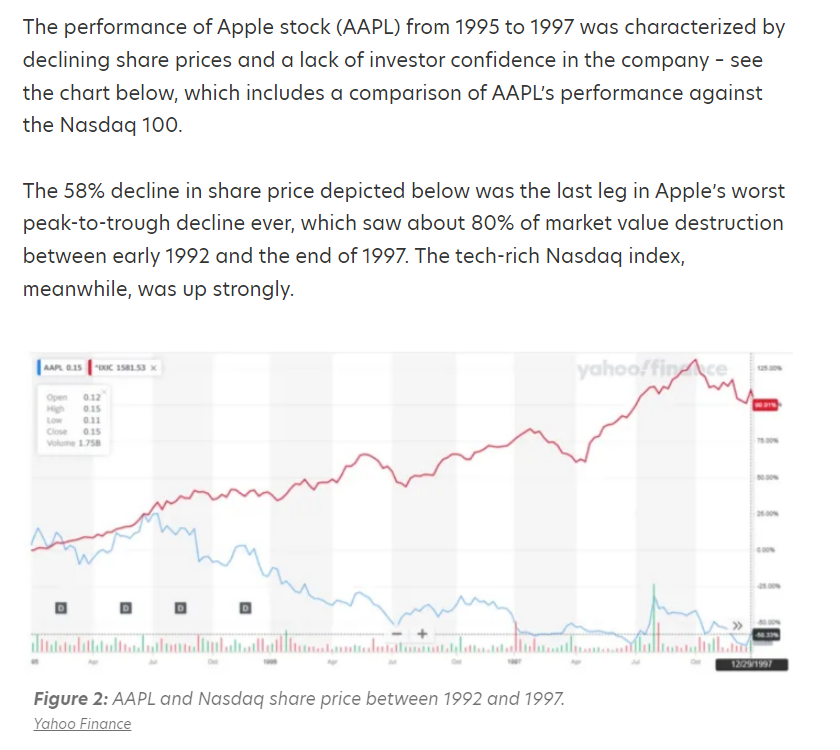The height and width of the screenshot is (750, 840).
Task: Toggle the ^IXIC 1581.53 legend label
Action: click(x=122, y=368)
